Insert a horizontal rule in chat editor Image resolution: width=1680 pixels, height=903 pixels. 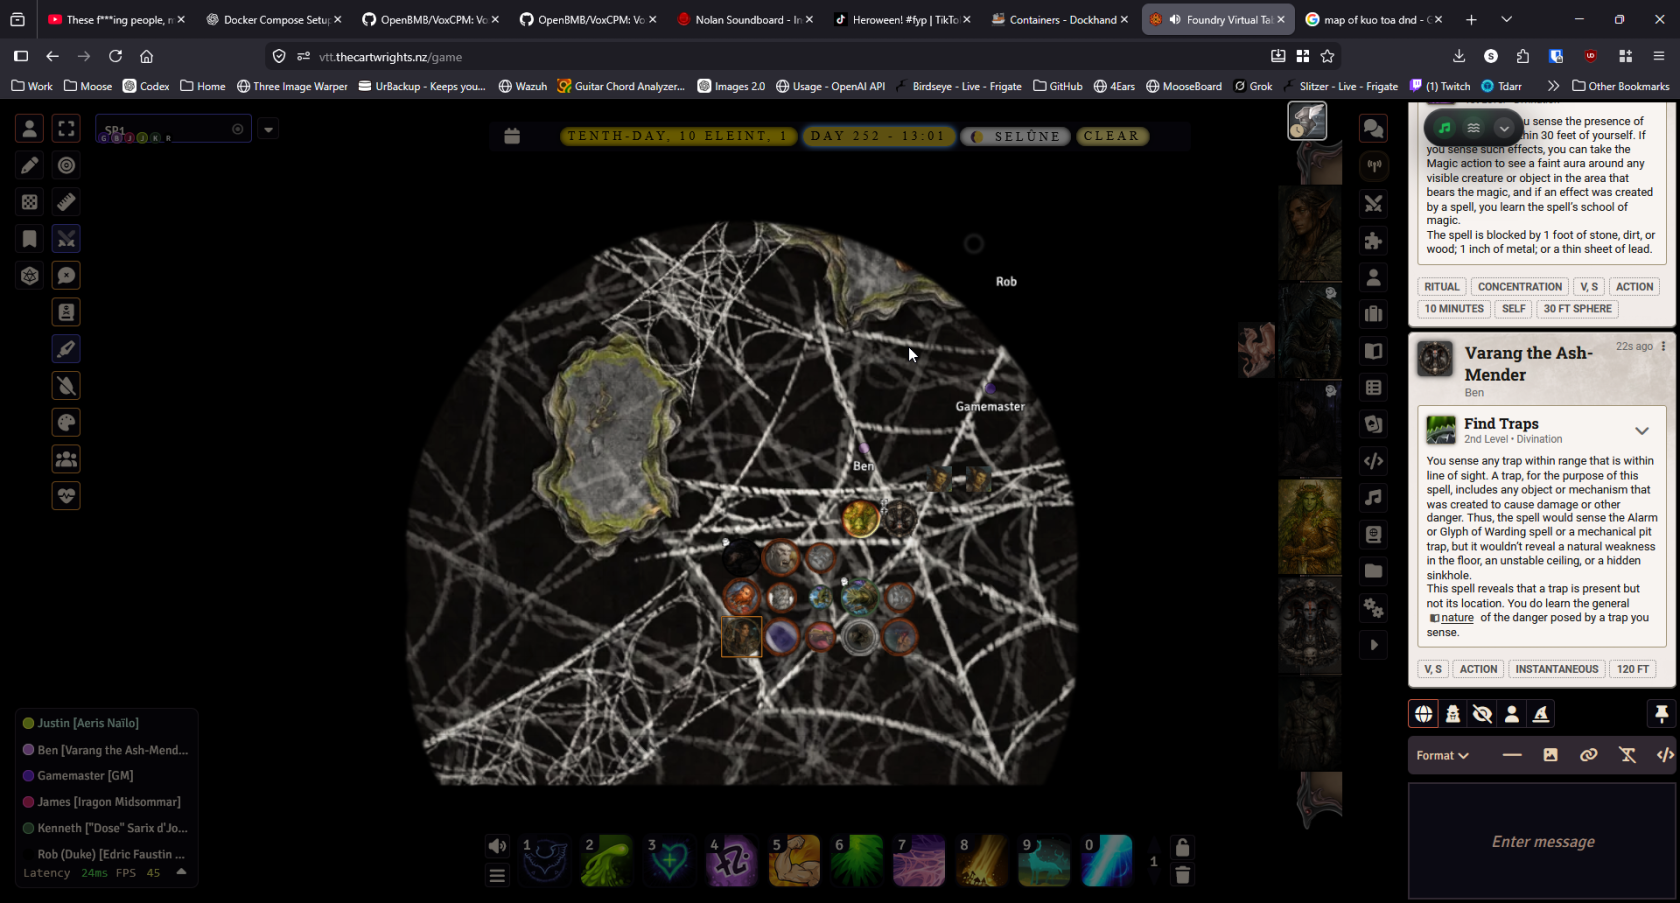1512,755
